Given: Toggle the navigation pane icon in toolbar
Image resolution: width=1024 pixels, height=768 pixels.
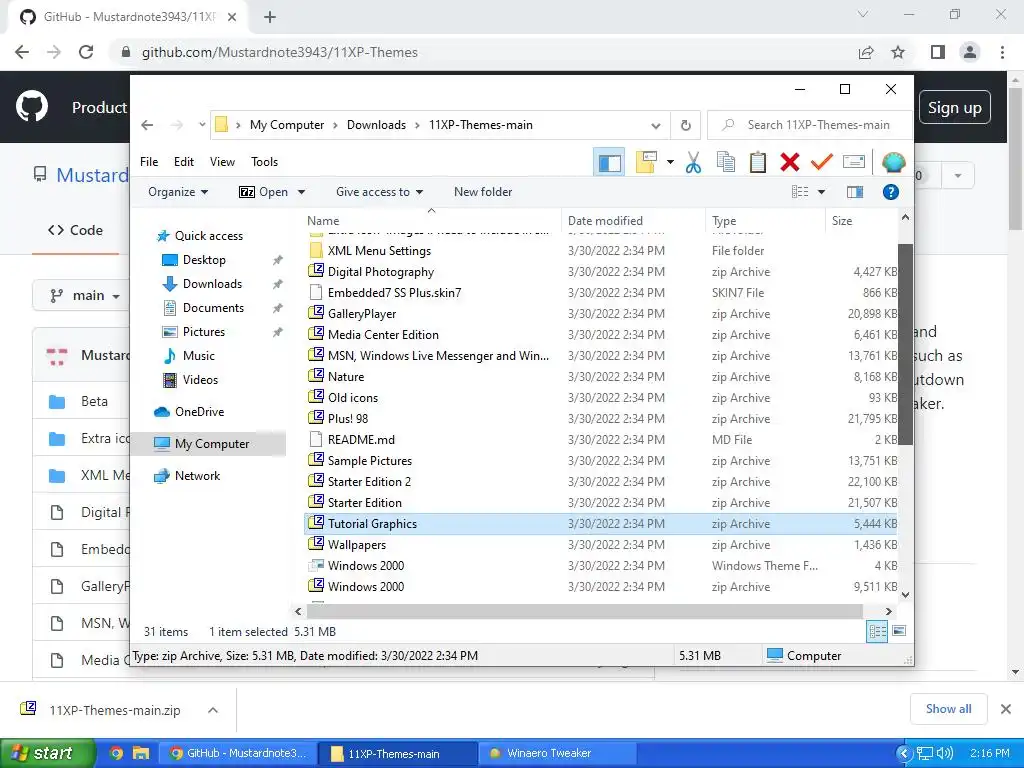Looking at the screenshot, I should 609,163.
